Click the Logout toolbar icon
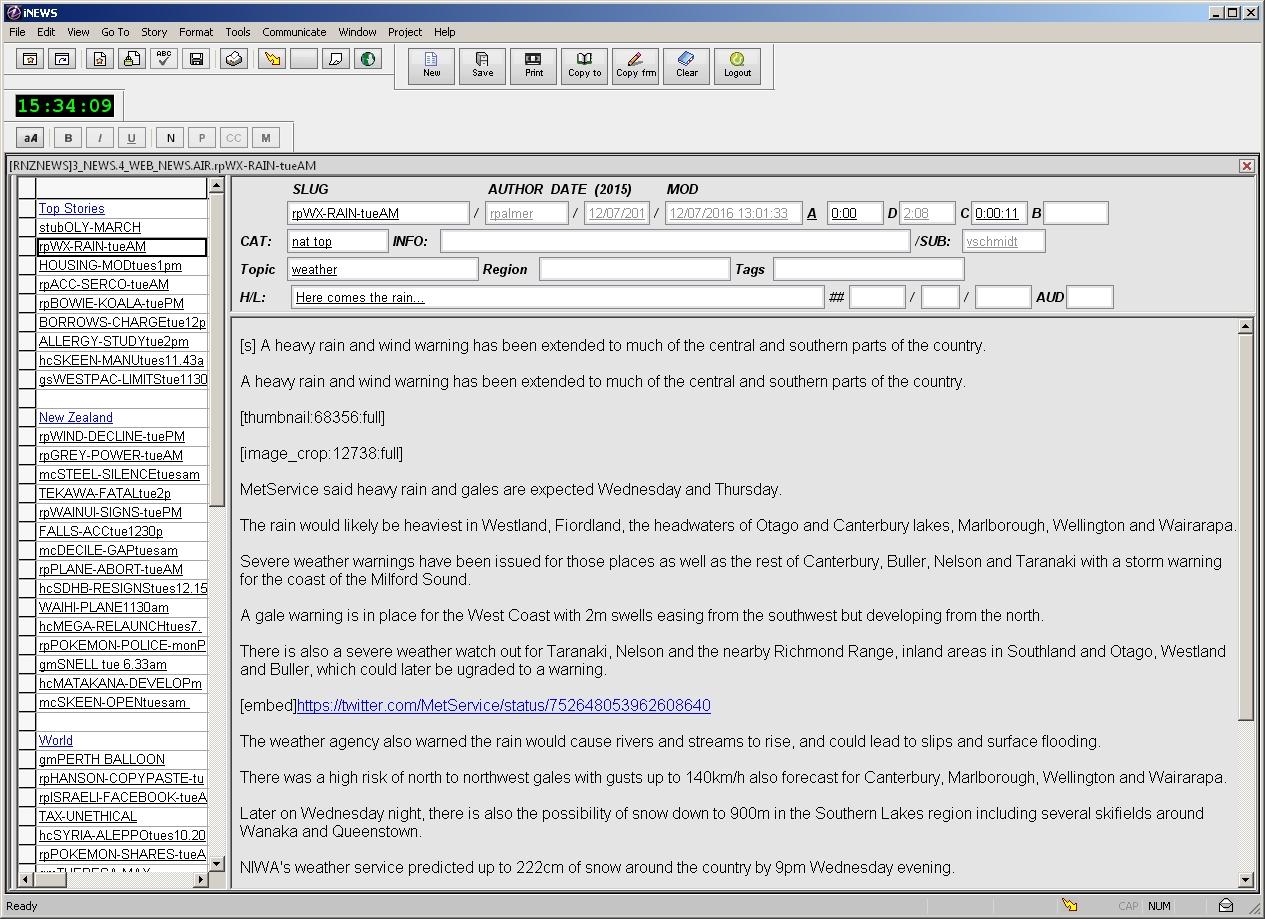This screenshot has height=919, width=1265. pyautogui.click(x=737, y=66)
